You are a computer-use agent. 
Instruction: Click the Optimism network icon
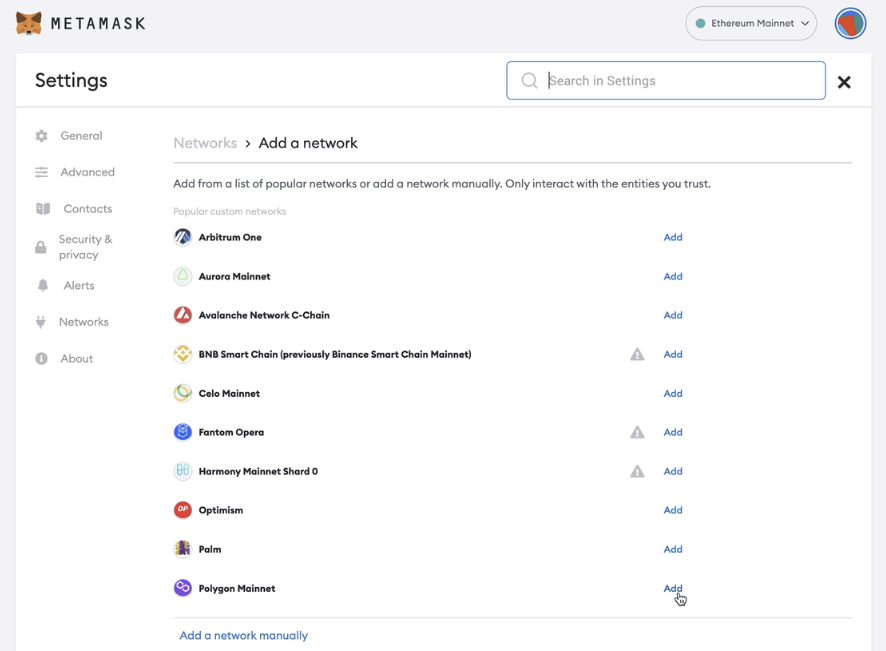pos(183,510)
